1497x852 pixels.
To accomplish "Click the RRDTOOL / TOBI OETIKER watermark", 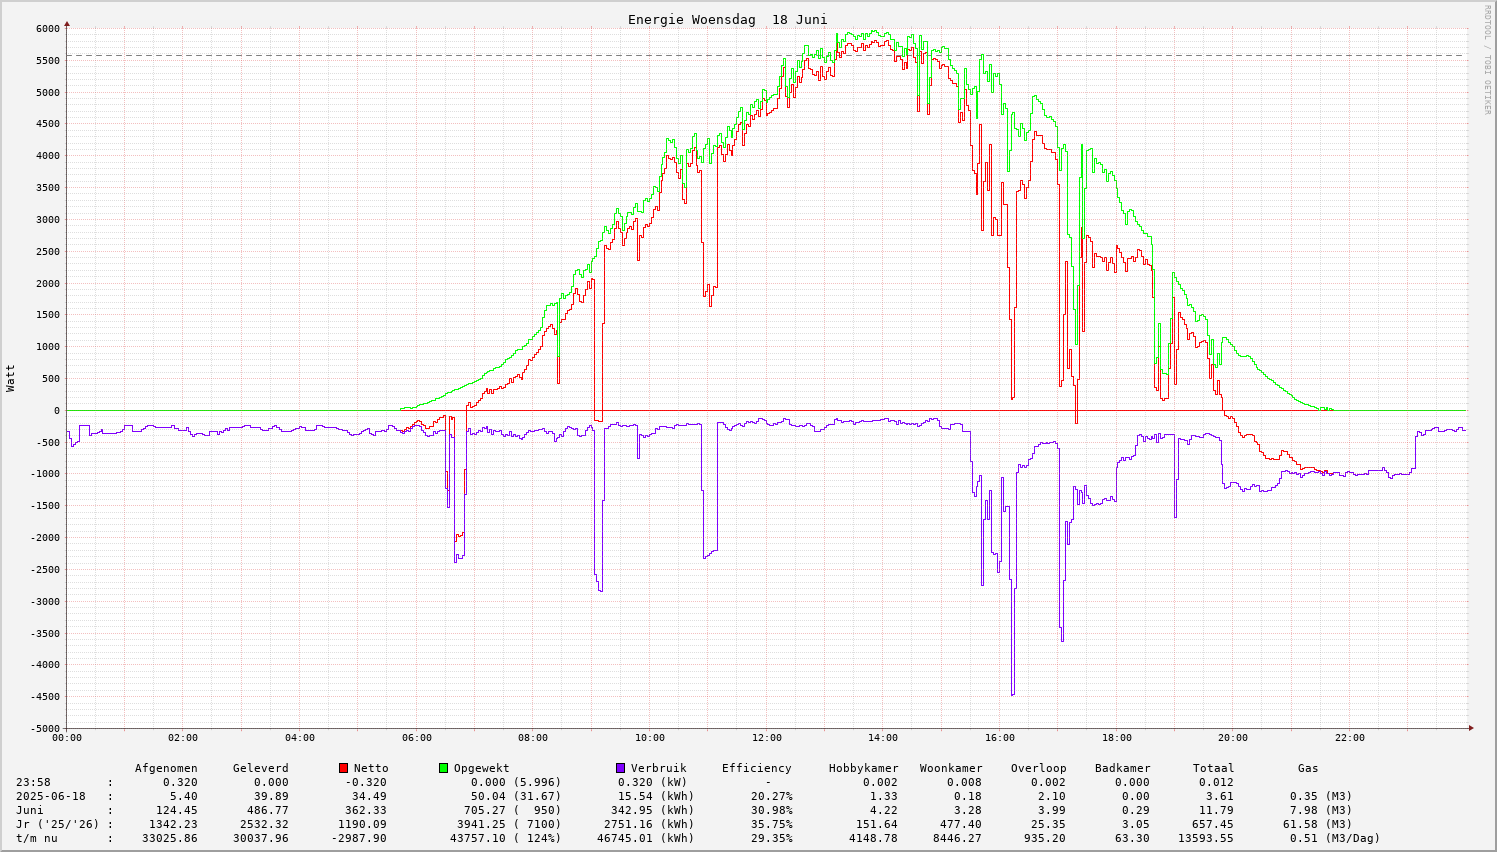I will pyautogui.click(x=1487, y=59).
